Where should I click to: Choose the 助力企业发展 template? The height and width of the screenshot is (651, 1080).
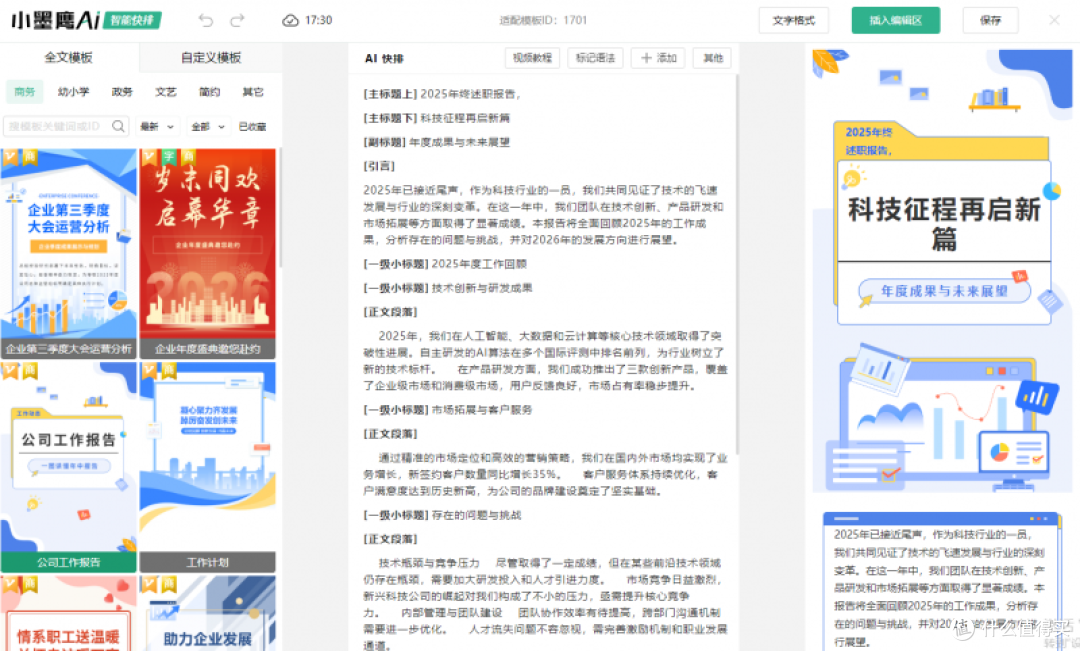click(x=207, y=613)
